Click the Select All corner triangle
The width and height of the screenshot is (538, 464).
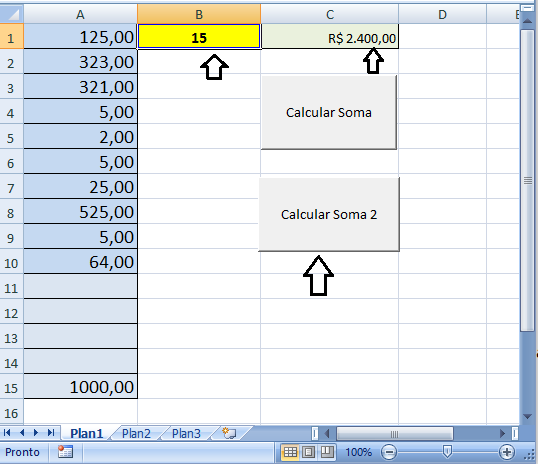point(12,14)
